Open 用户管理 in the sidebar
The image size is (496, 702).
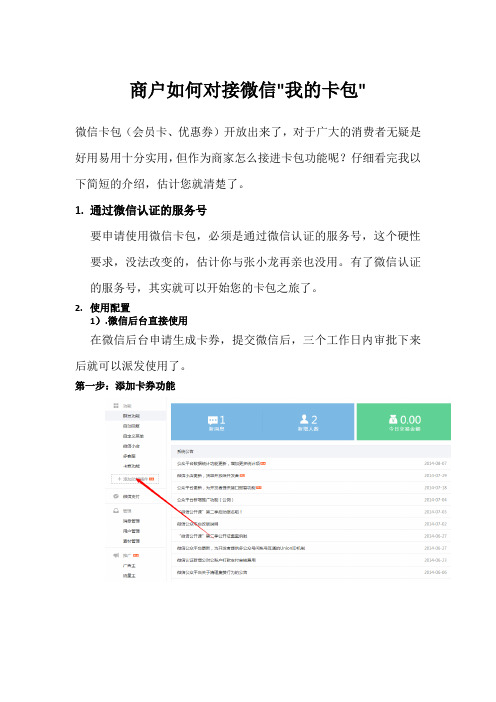click(x=131, y=531)
